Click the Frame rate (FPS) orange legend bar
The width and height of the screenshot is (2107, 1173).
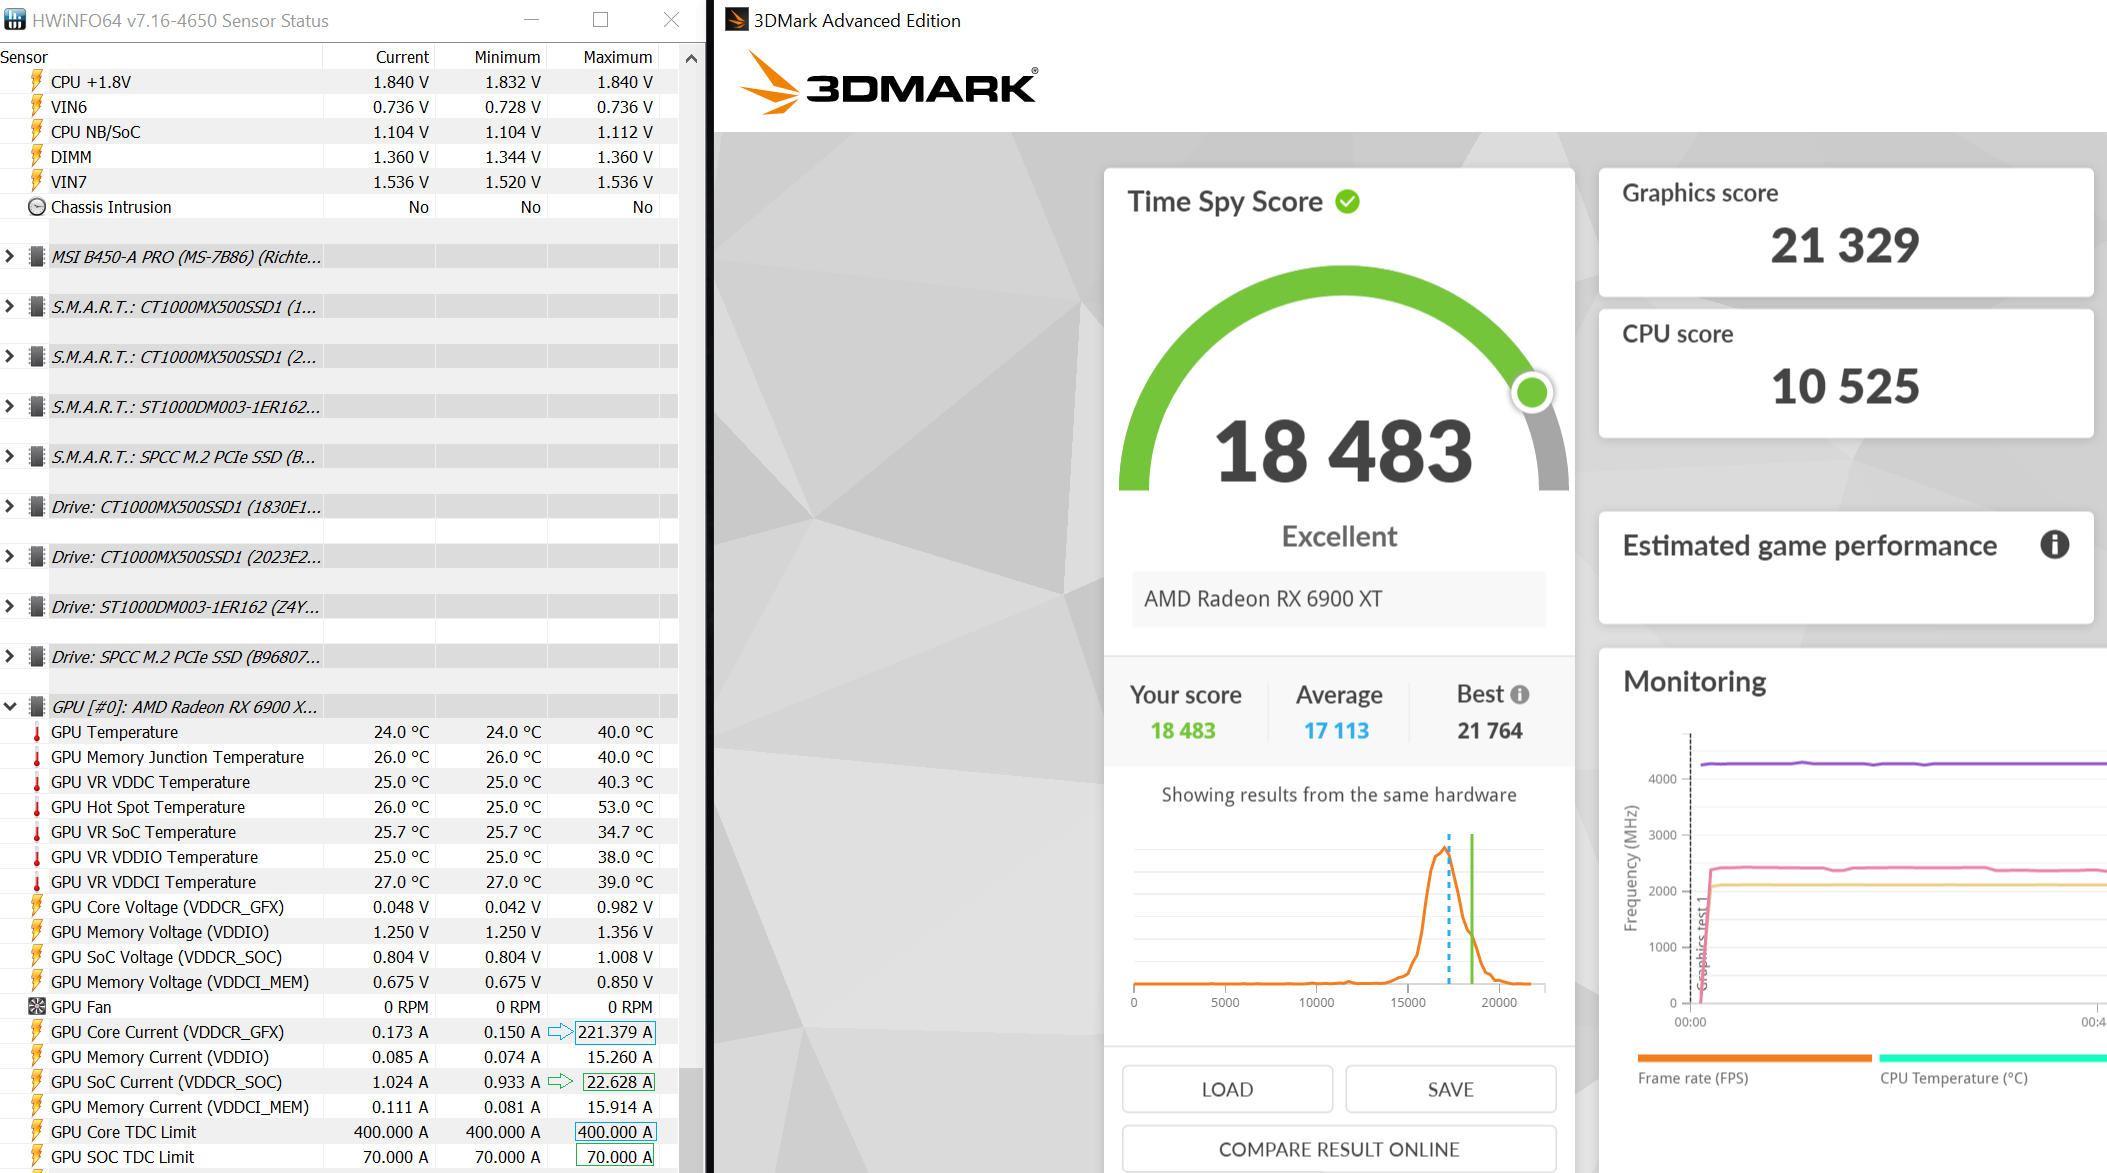[1754, 1058]
